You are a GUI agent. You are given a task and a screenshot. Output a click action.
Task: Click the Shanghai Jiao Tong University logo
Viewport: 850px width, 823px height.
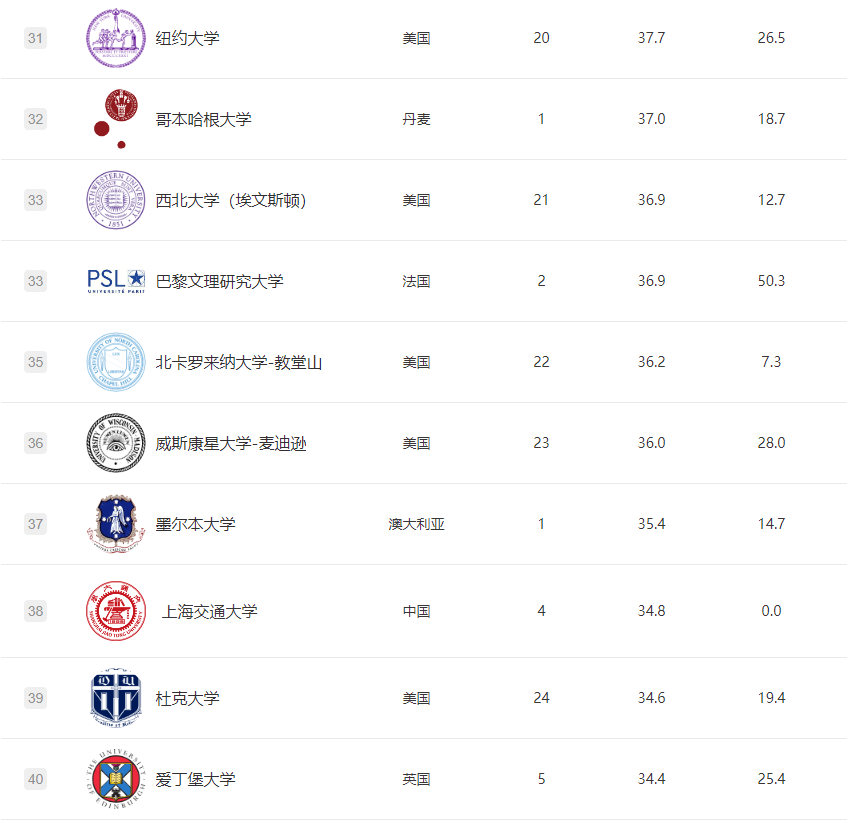click(116, 611)
